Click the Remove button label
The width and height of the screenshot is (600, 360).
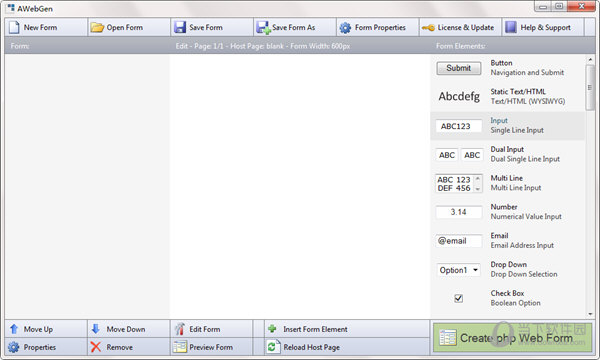coord(119,347)
